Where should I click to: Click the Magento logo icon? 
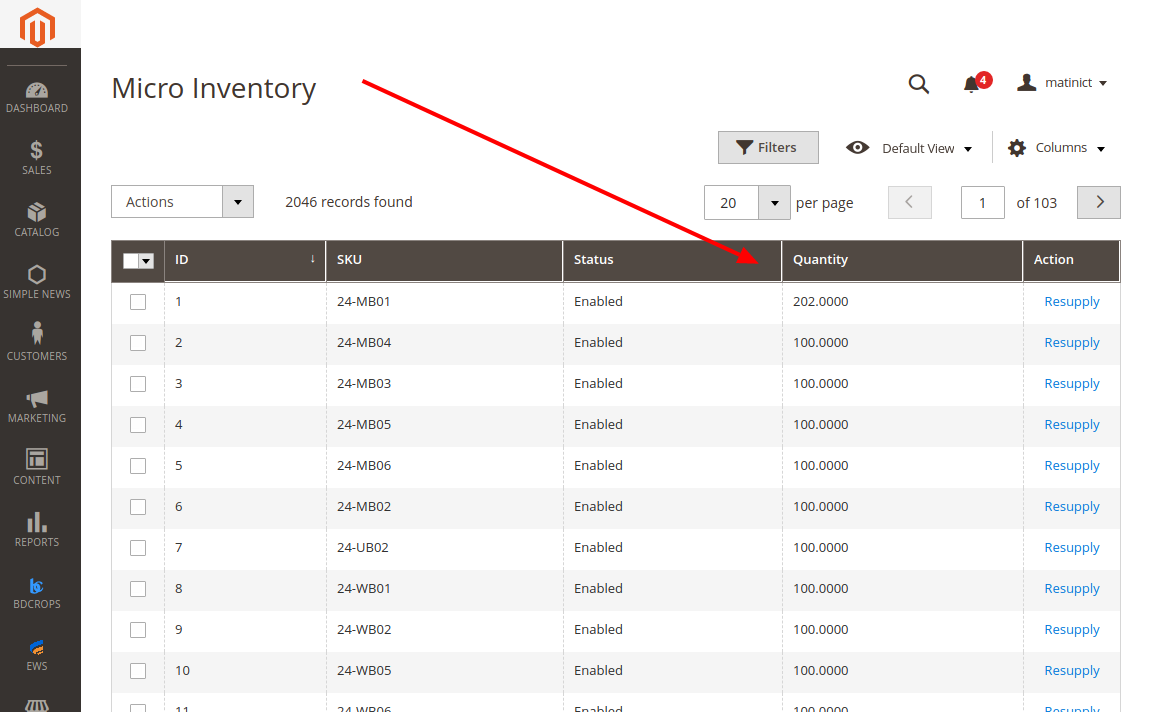(x=37, y=27)
